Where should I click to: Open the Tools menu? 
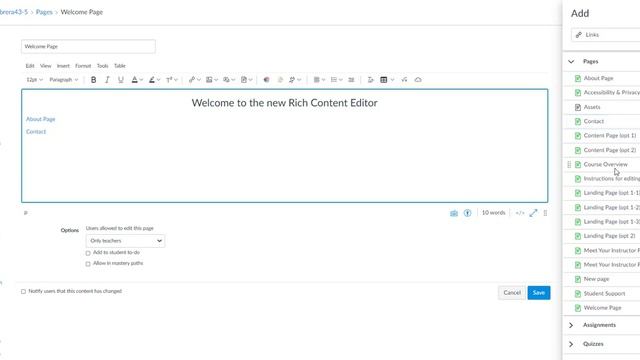click(102, 66)
